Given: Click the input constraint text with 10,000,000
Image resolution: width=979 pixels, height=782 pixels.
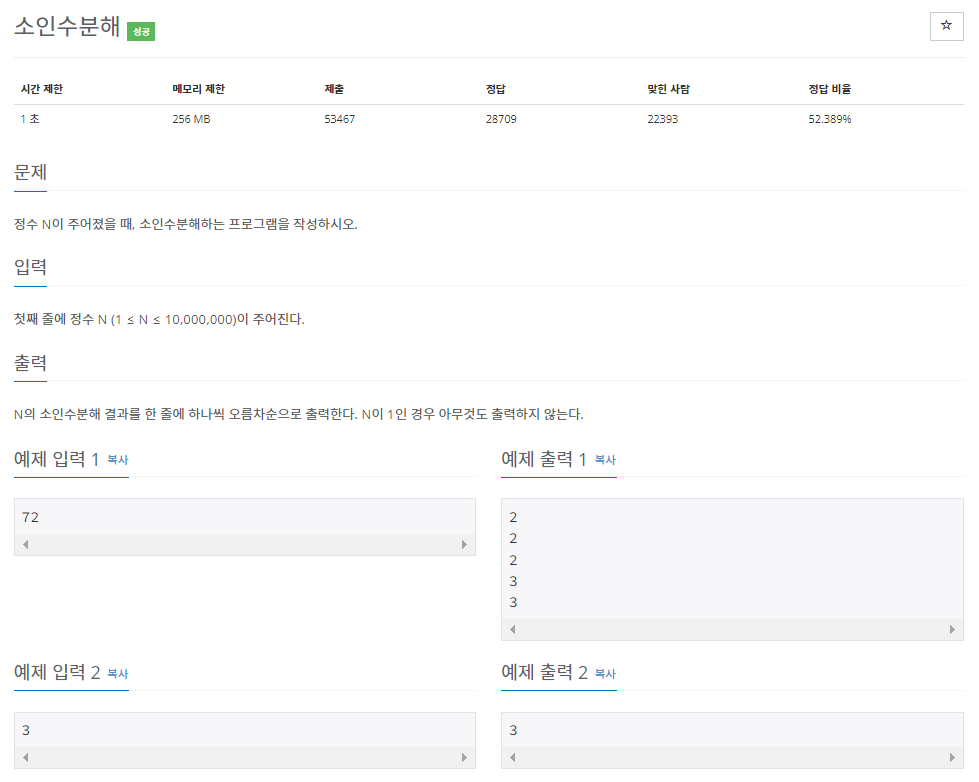Looking at the screenshot, I should point(159,319).
